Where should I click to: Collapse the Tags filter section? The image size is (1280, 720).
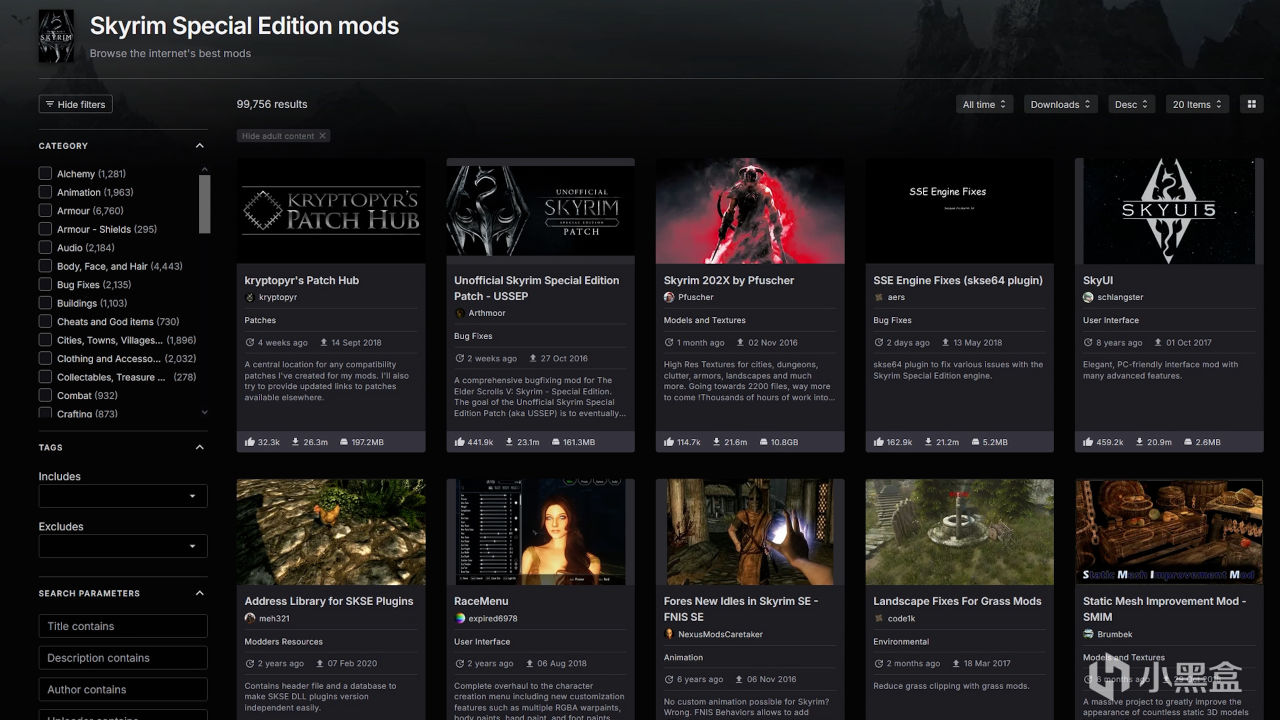(199, 447)
